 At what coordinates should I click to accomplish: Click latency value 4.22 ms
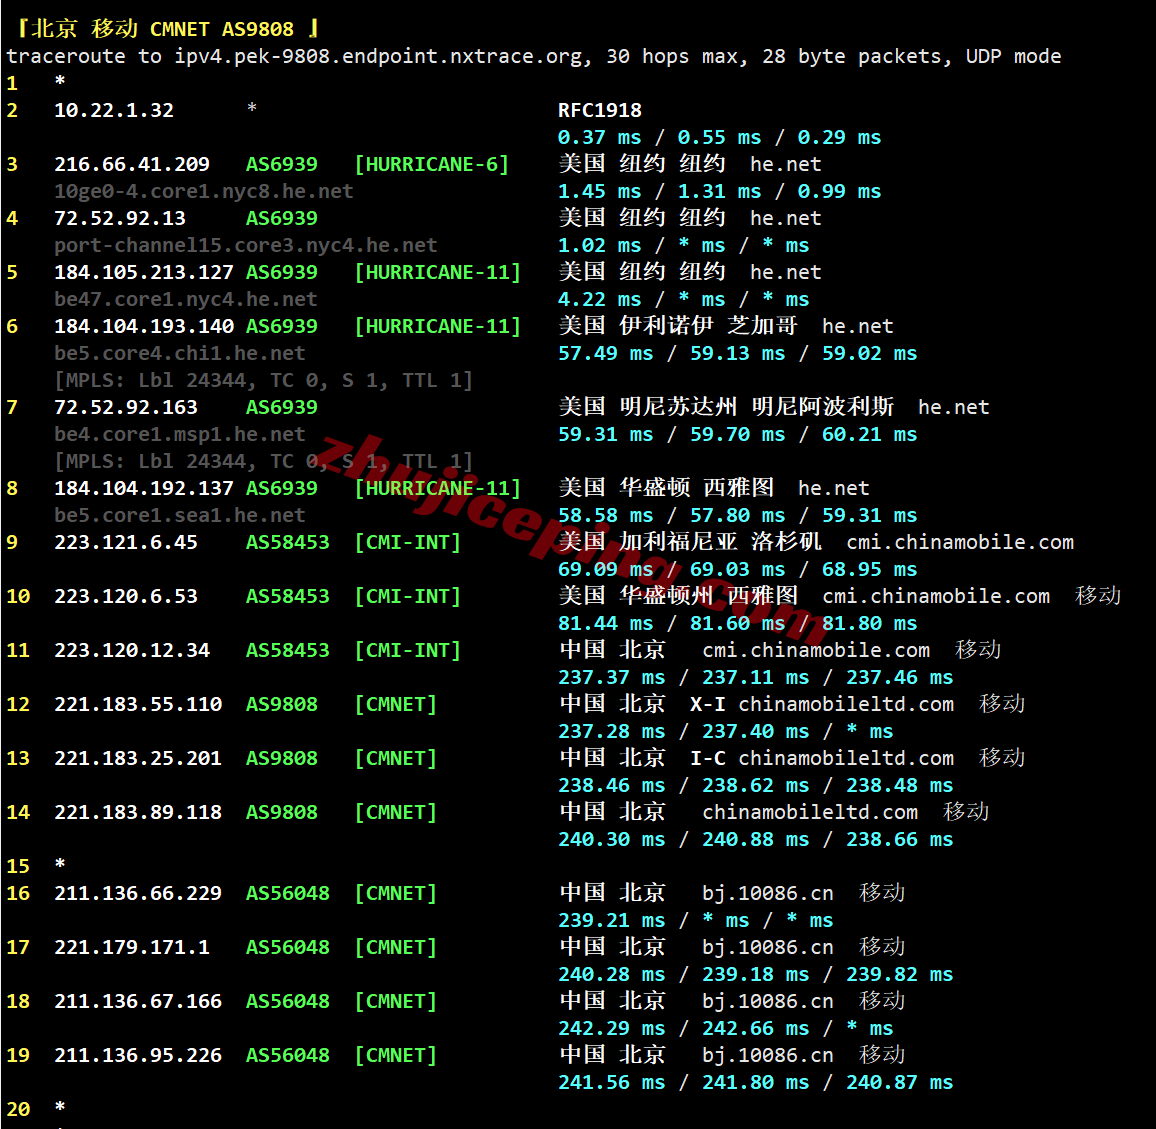tap(599, 300)
